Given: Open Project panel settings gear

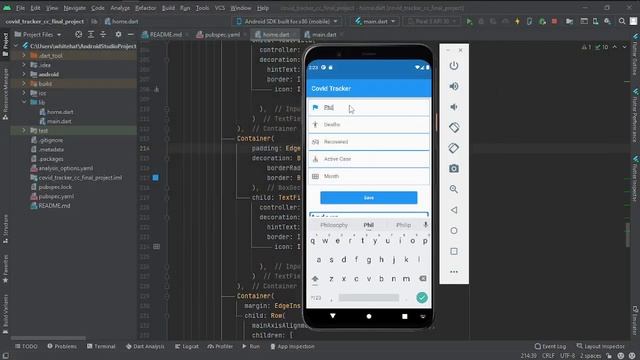Looking at the screenshot, I should (x=118, y=34).
